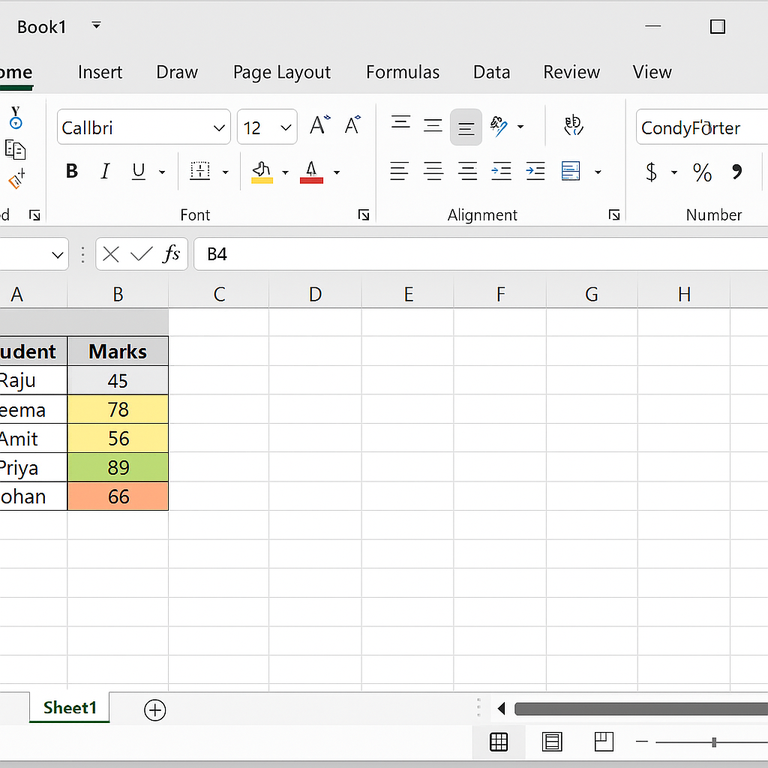This screenshot has height=768, width=768.
Task: Select column H header
Action: (684, 294)
